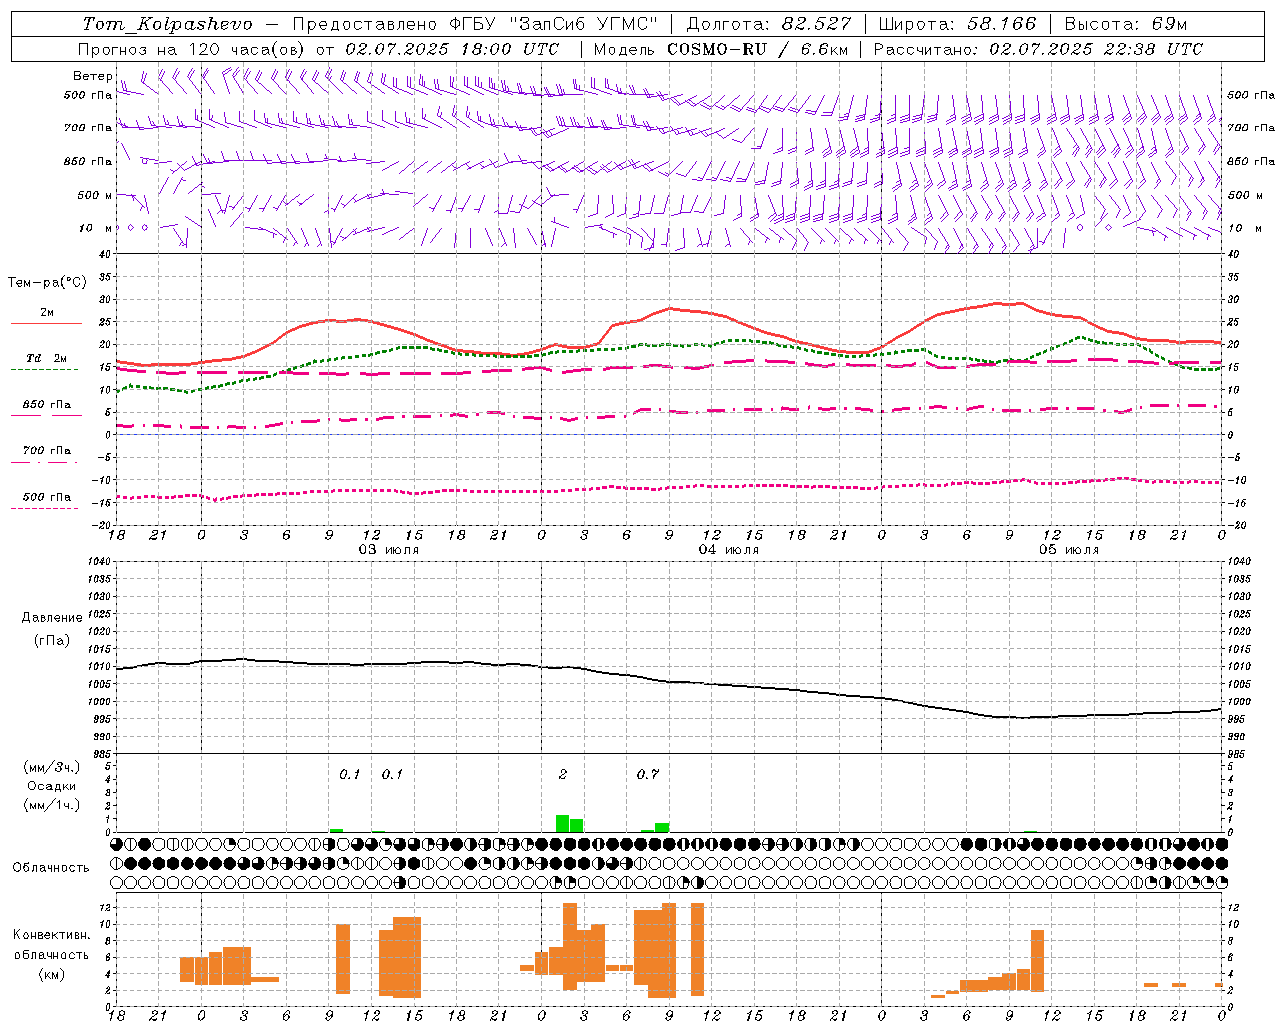The width and height of the screenshot is (1280, 1024).
Task: Click the Давление pressure panel label
Action: tap(52, 618)
